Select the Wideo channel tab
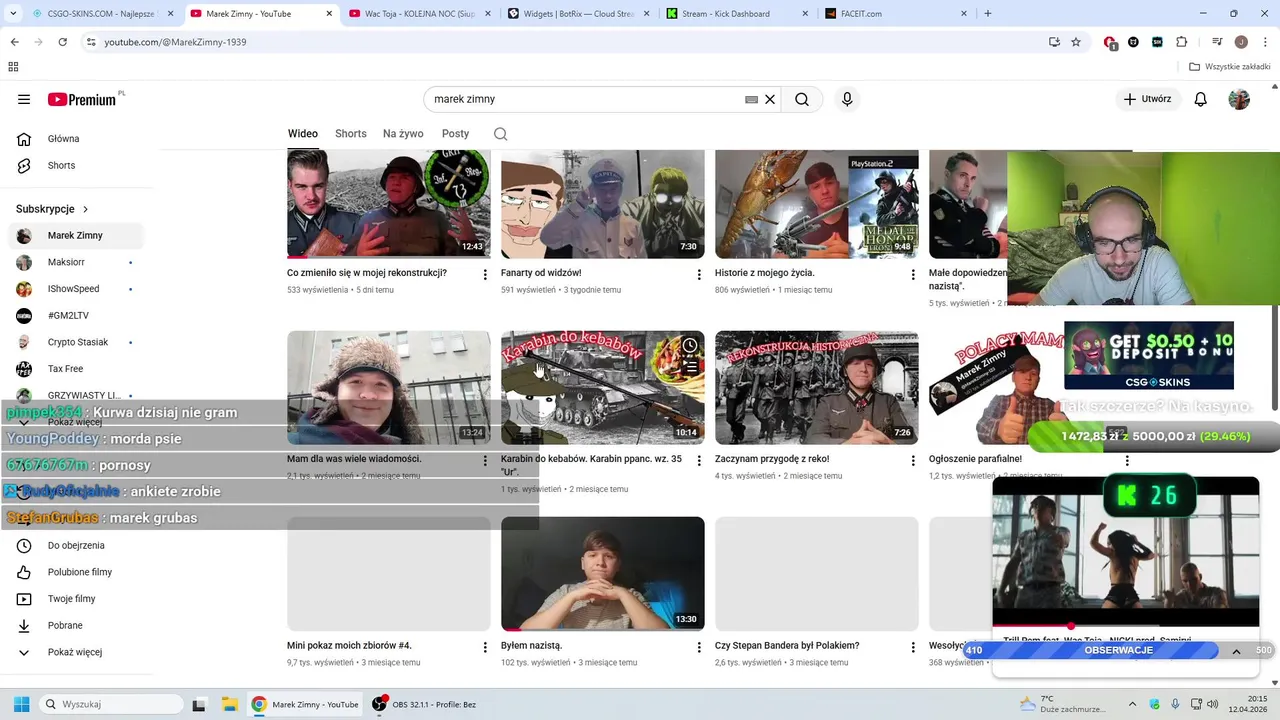1280x720 pixels. click(303, 134)
